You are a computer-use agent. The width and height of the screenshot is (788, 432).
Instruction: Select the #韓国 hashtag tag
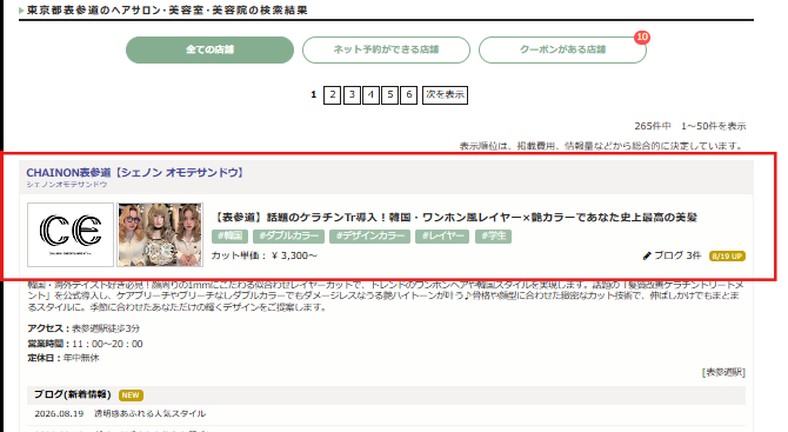[230, 236]
